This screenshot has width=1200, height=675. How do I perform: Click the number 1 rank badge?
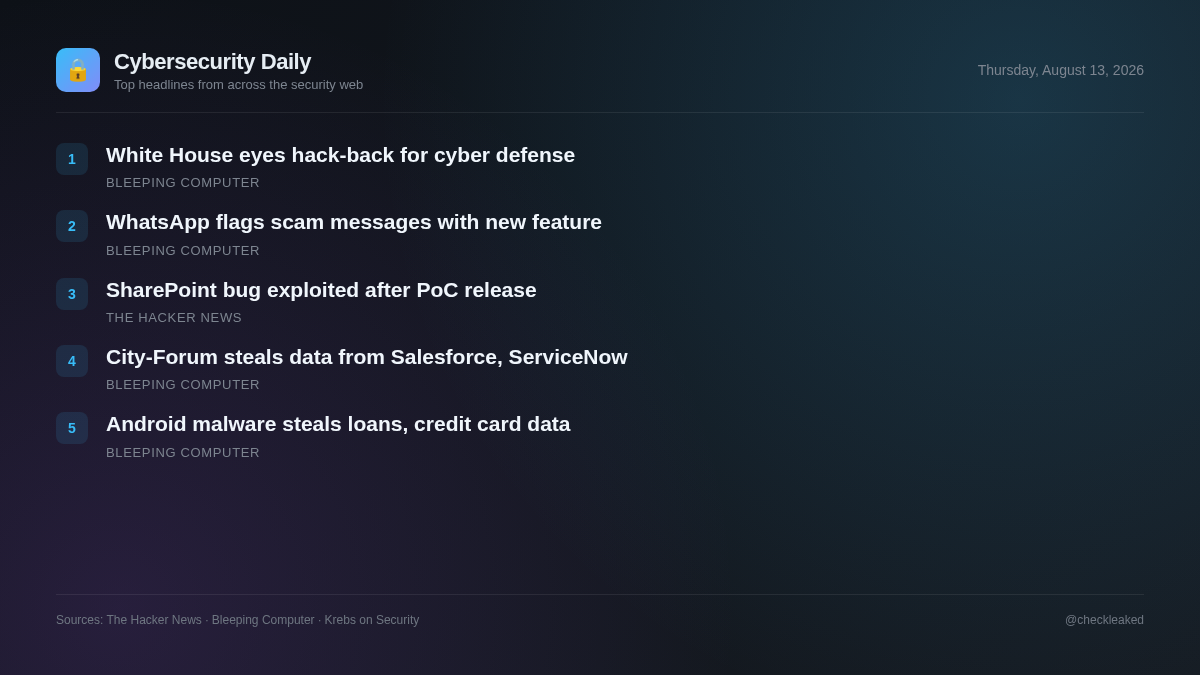(72, 159)
